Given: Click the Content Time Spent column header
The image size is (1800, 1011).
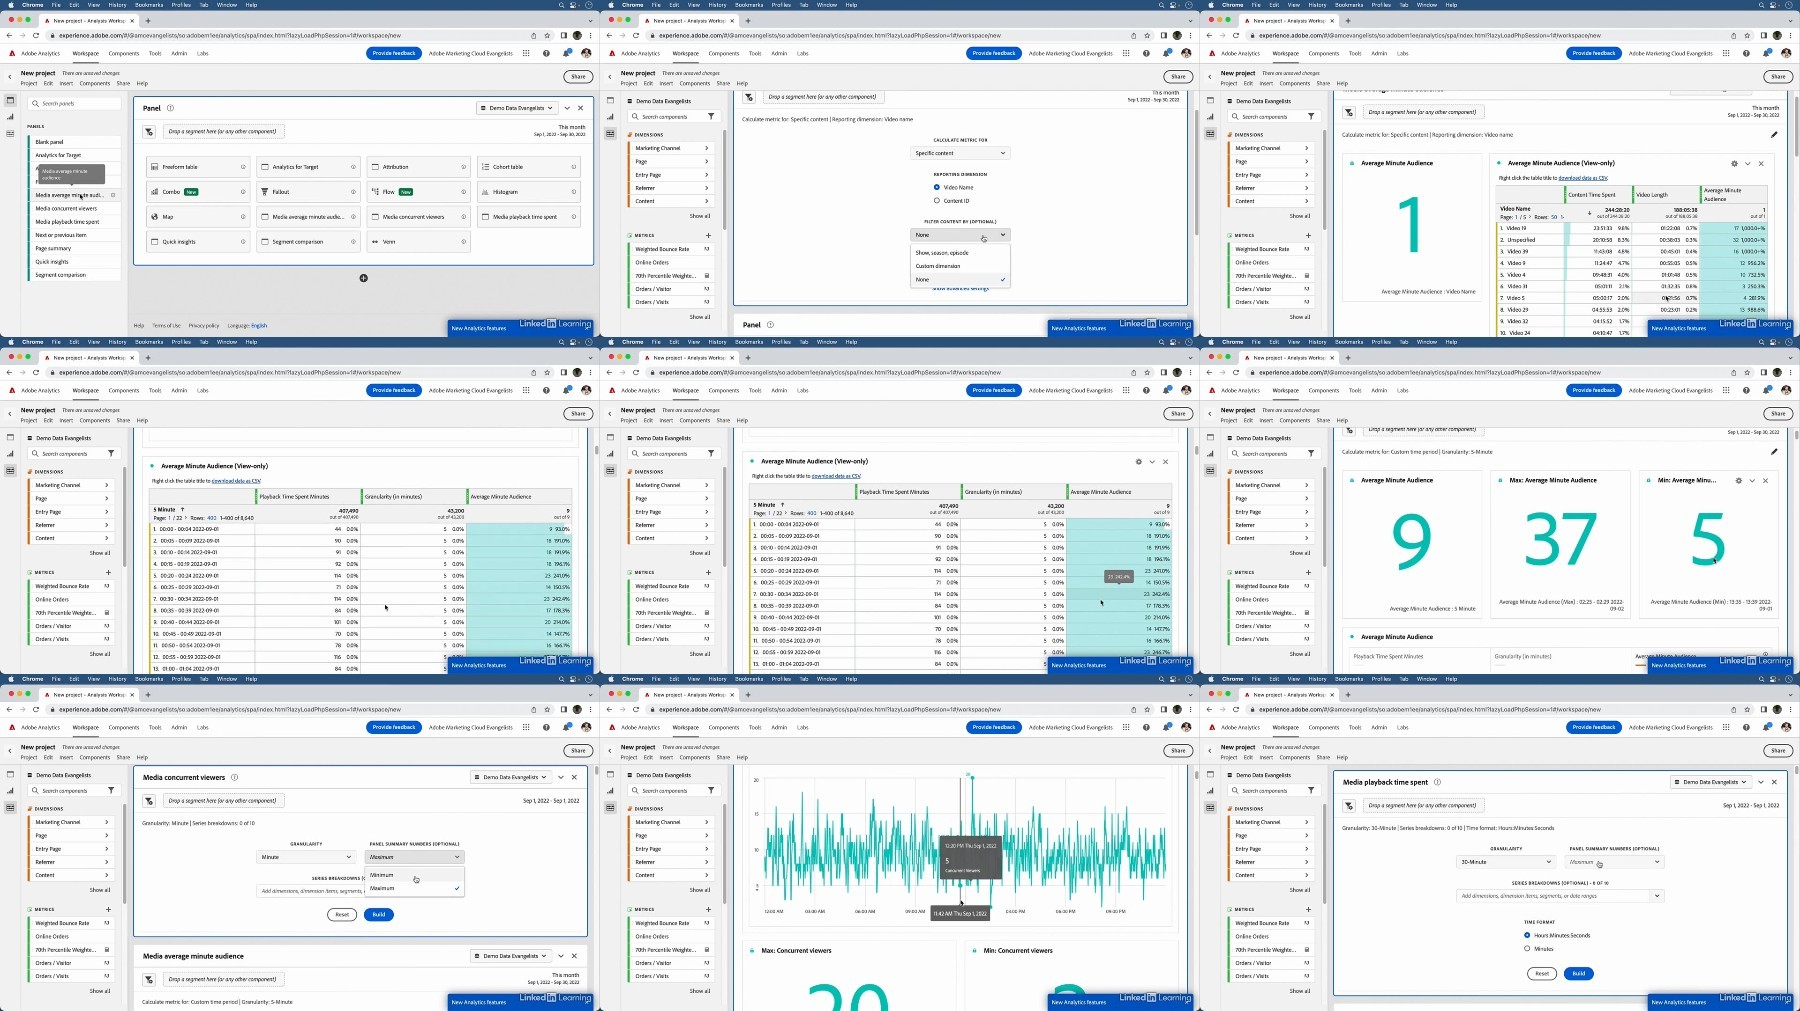Looking at the screenshot, I should click(x=1598, y=195).
